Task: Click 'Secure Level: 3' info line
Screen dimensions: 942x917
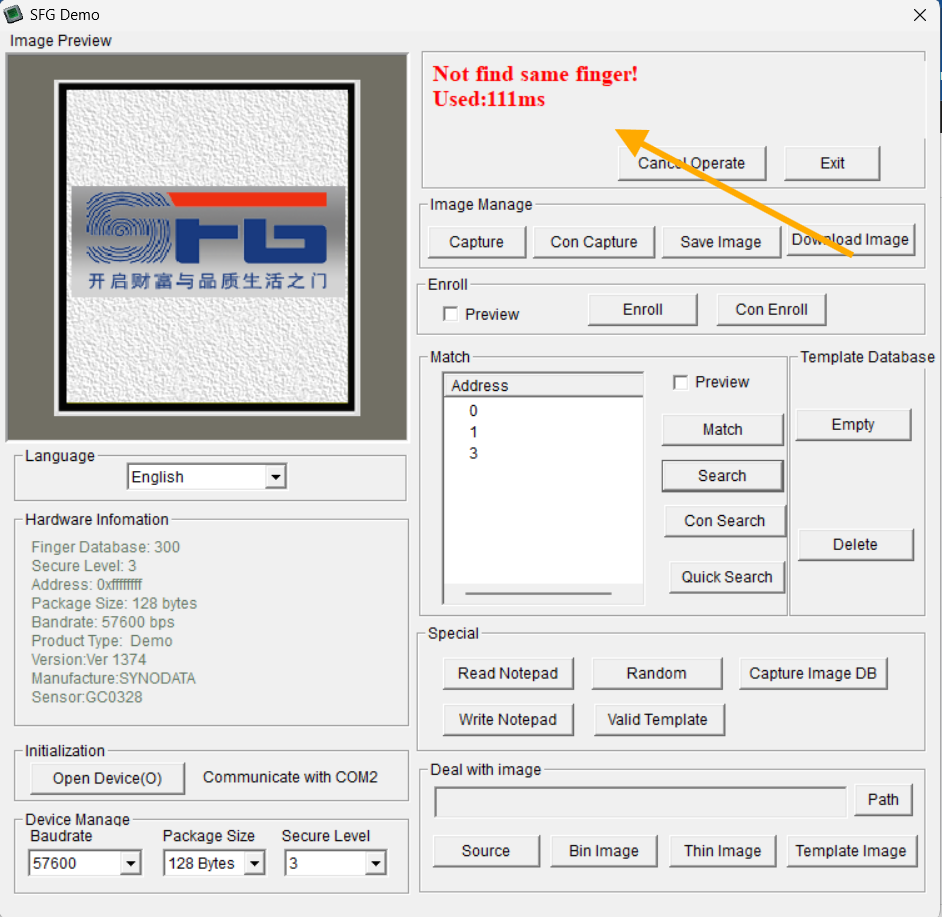Action: tap(84, 566)
